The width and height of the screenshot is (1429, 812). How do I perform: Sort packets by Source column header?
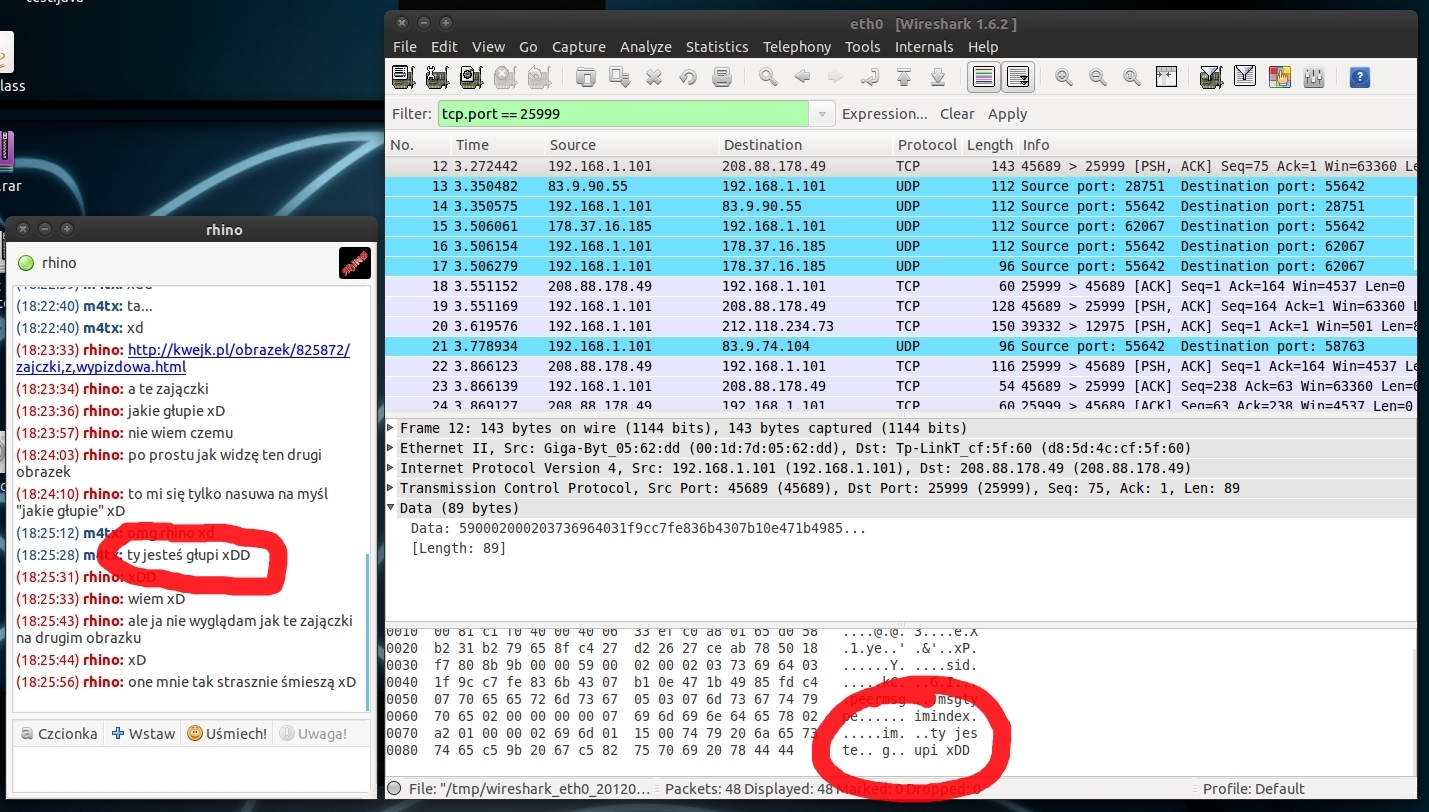coord(630,145)
